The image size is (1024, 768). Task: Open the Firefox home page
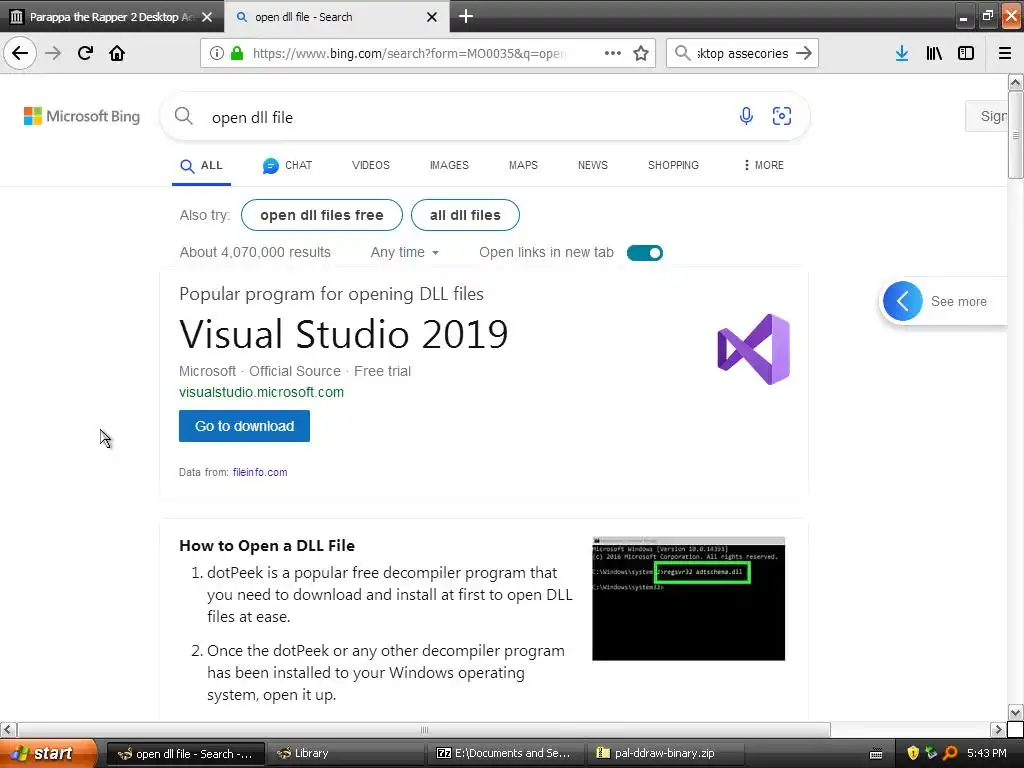click(117, 53)
